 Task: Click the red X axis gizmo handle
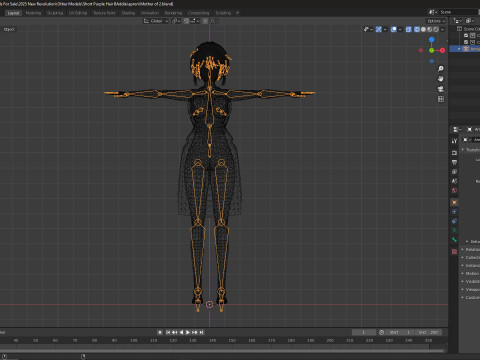(x=442, y=50)
